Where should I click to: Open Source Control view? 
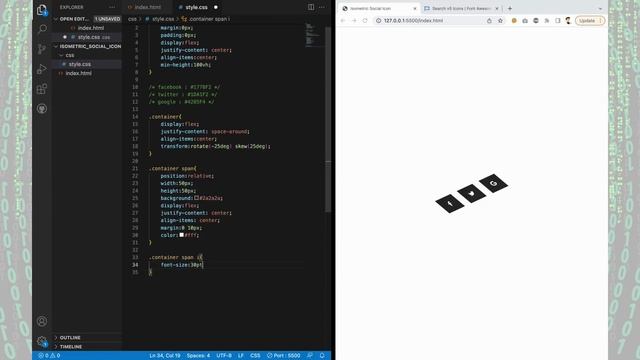coord(42,49)
